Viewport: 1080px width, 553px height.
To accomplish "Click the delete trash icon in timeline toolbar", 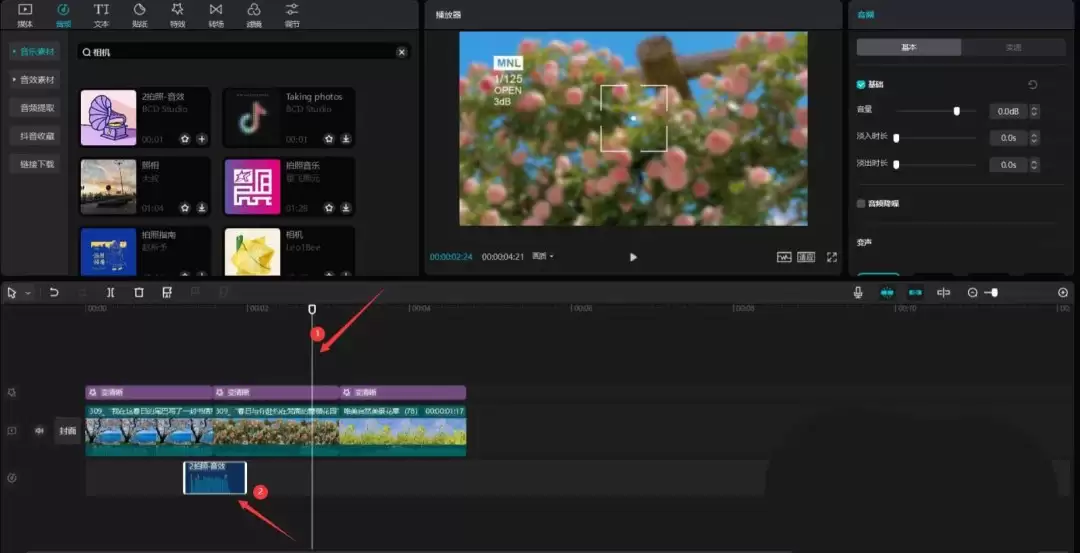I will coord(139,293).
